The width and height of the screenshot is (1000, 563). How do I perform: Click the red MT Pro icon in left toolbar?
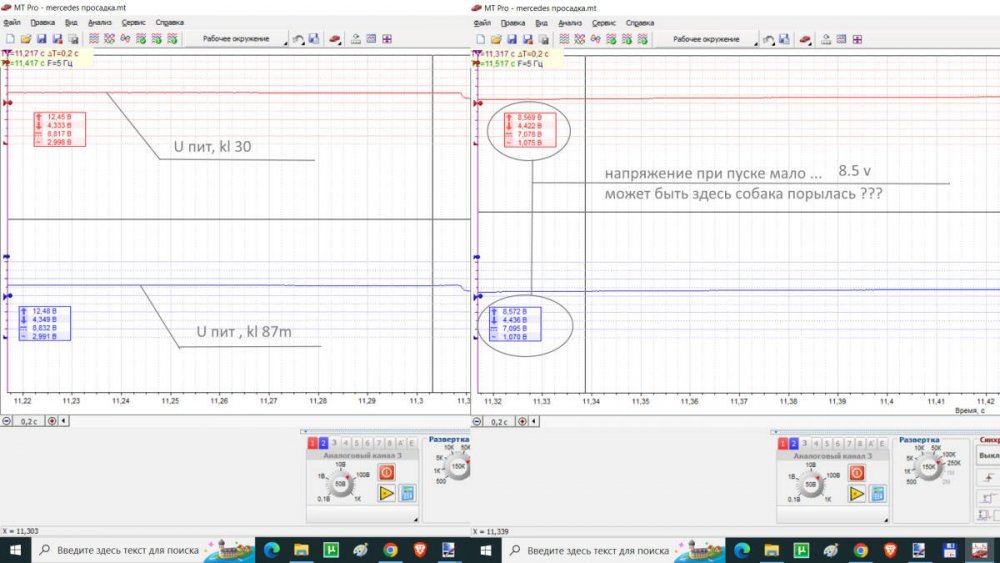(x=334, y=39)
